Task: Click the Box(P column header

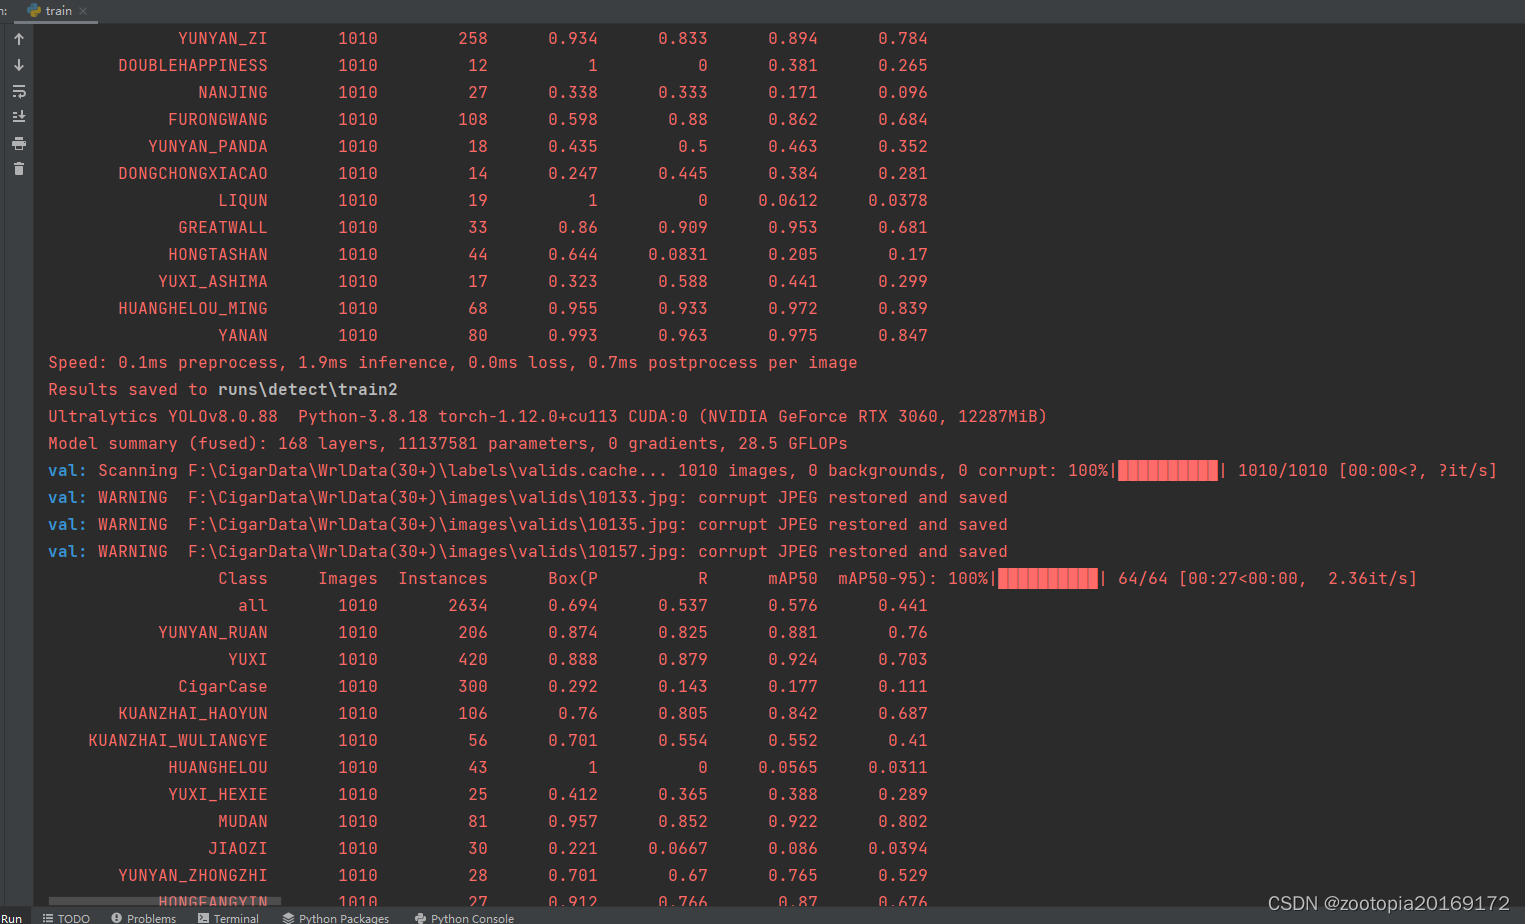Action: tap(573, 578)
